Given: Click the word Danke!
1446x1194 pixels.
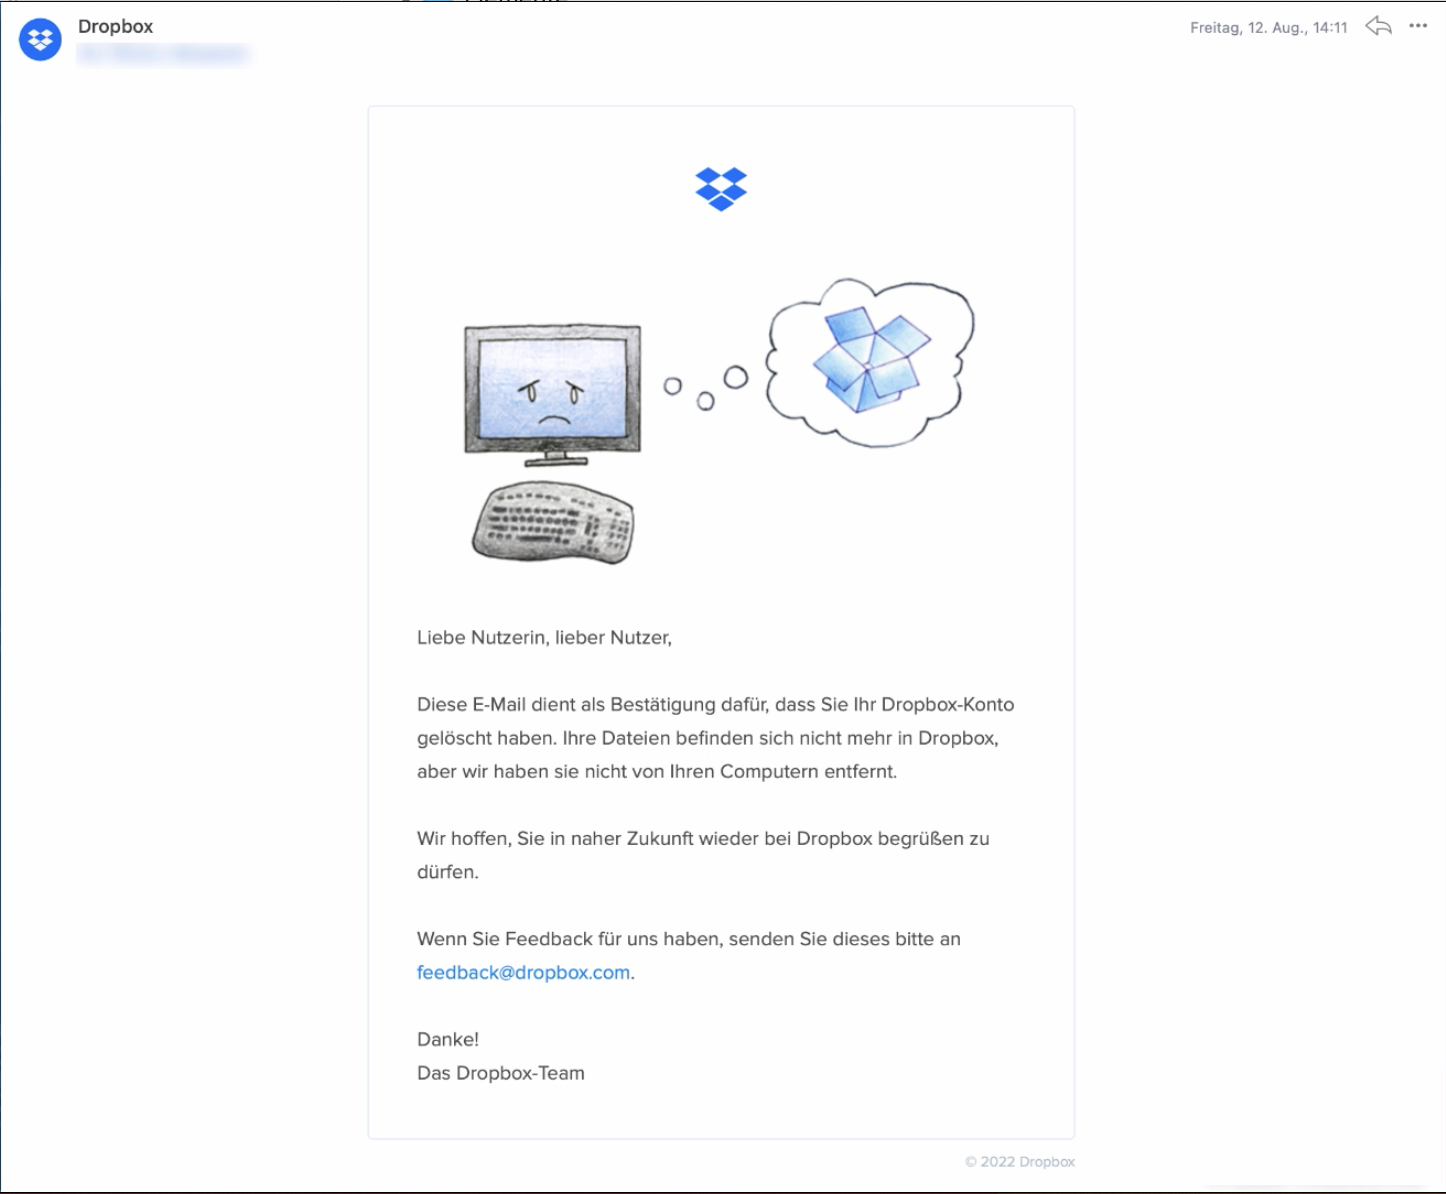Looking at the screenshot, I should click(448, 1040).
